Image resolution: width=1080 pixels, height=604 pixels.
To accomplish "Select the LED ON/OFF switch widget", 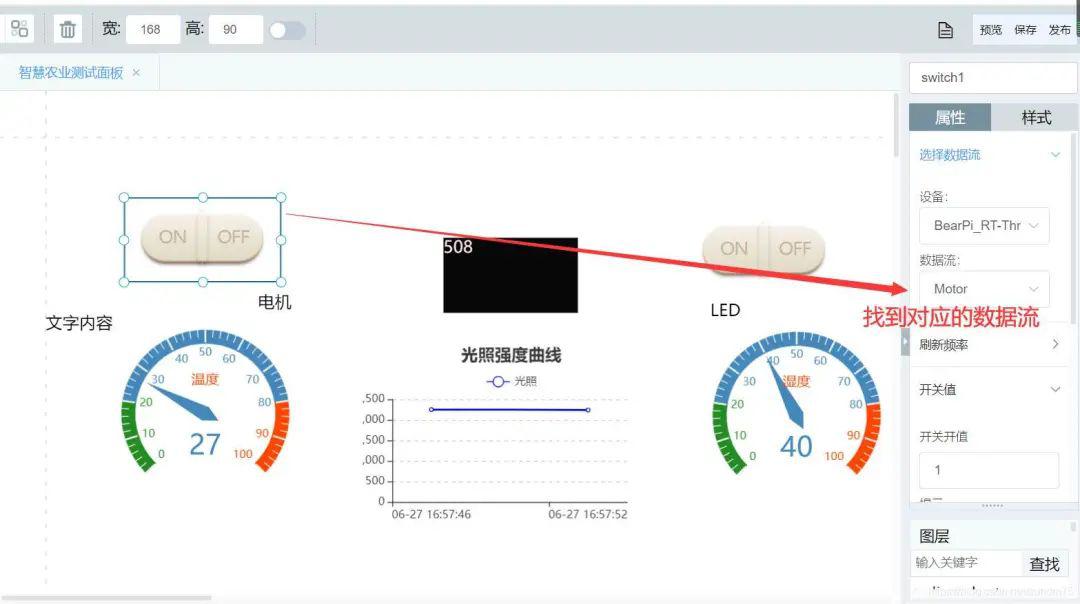I will tap(763, 249).
